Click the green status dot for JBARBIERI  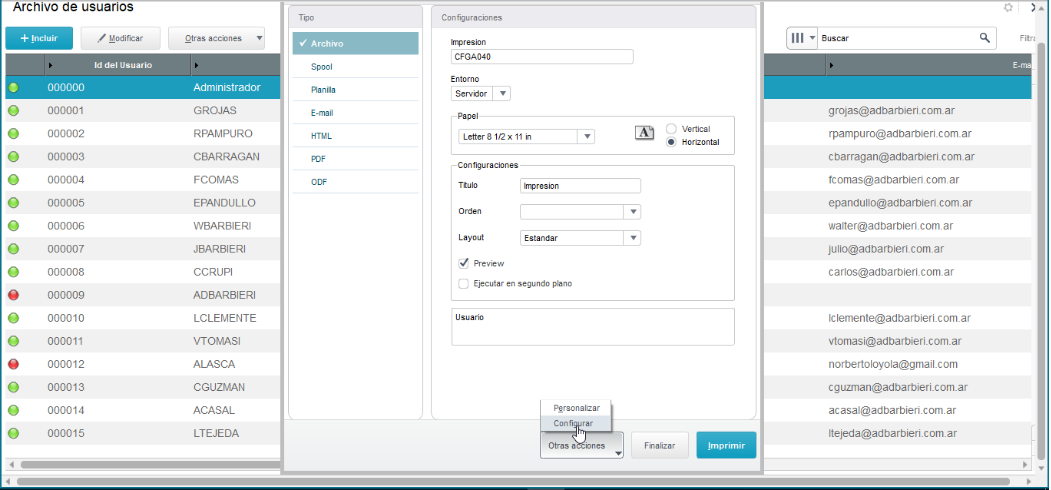pyautogui.click(x=13, y=249)
